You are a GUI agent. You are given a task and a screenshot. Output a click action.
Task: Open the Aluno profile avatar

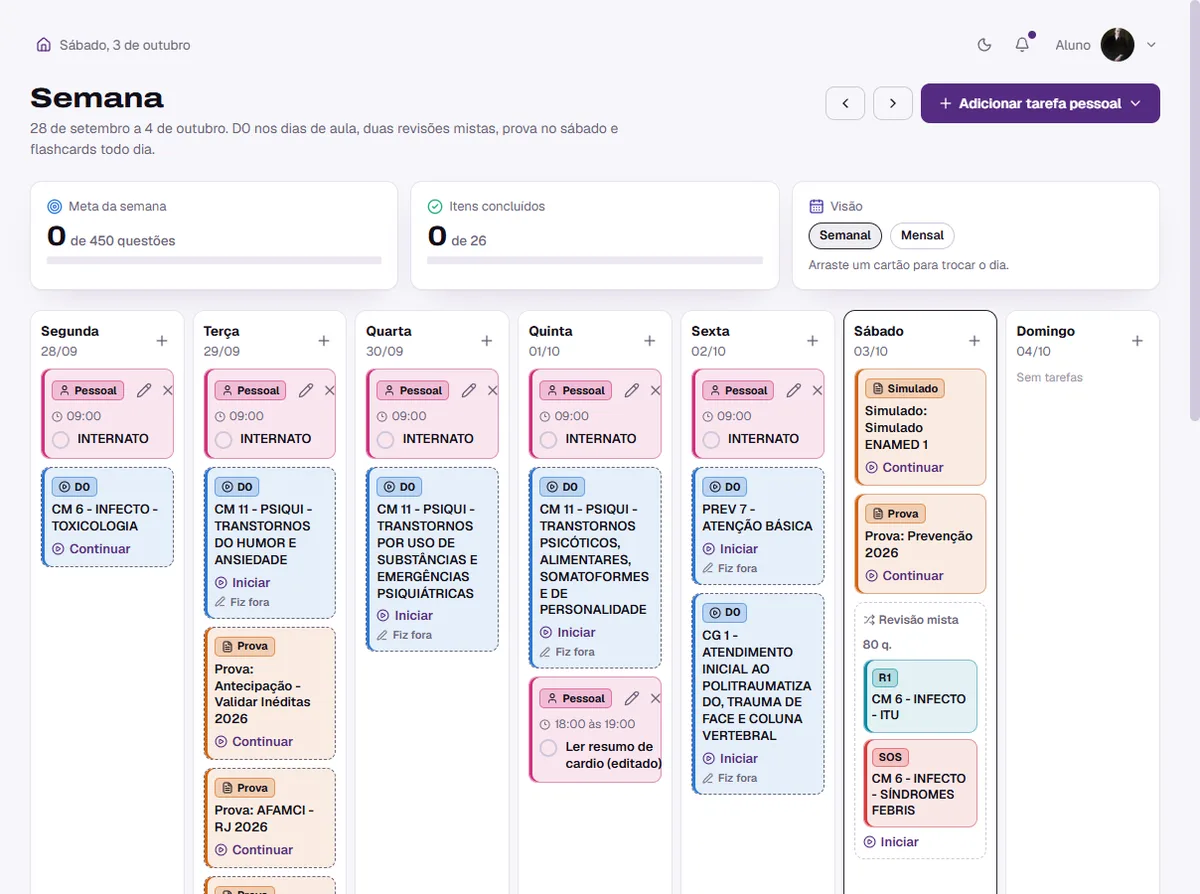pos(1117,45)
